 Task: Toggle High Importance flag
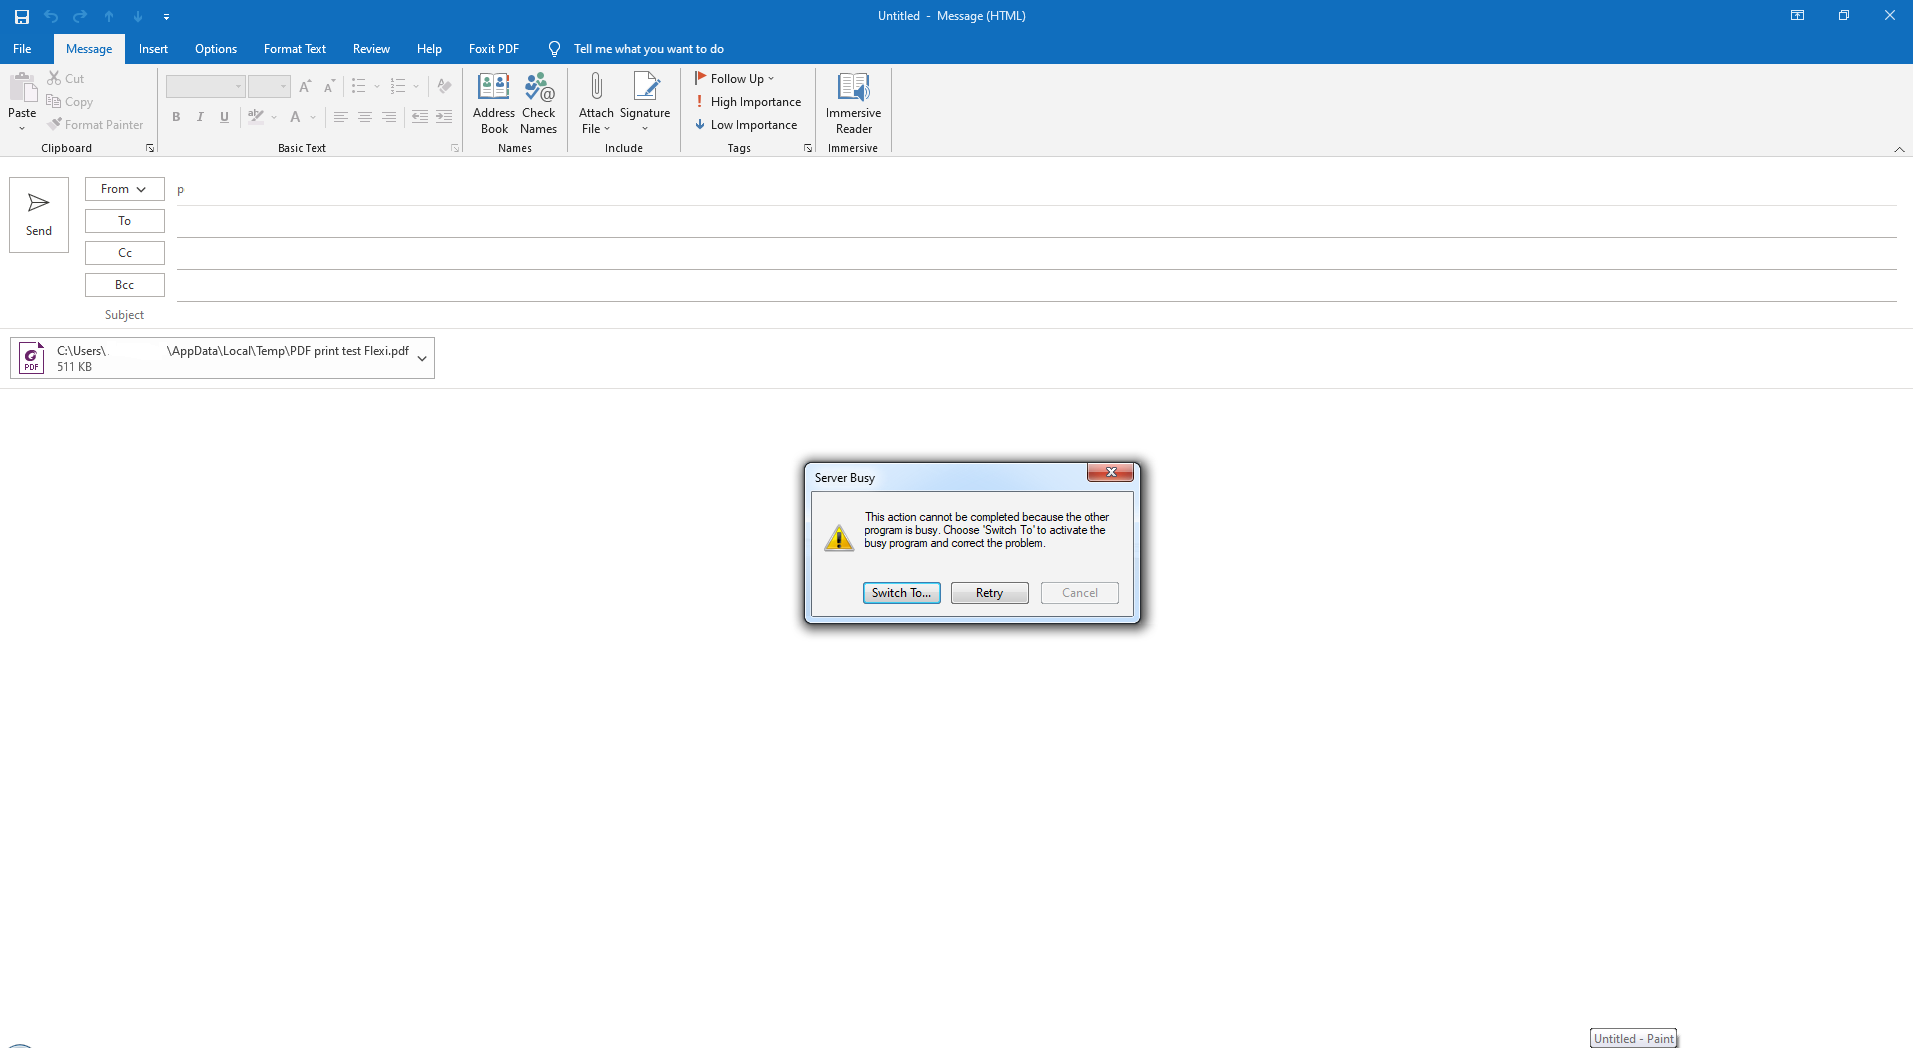coord(748,102)
